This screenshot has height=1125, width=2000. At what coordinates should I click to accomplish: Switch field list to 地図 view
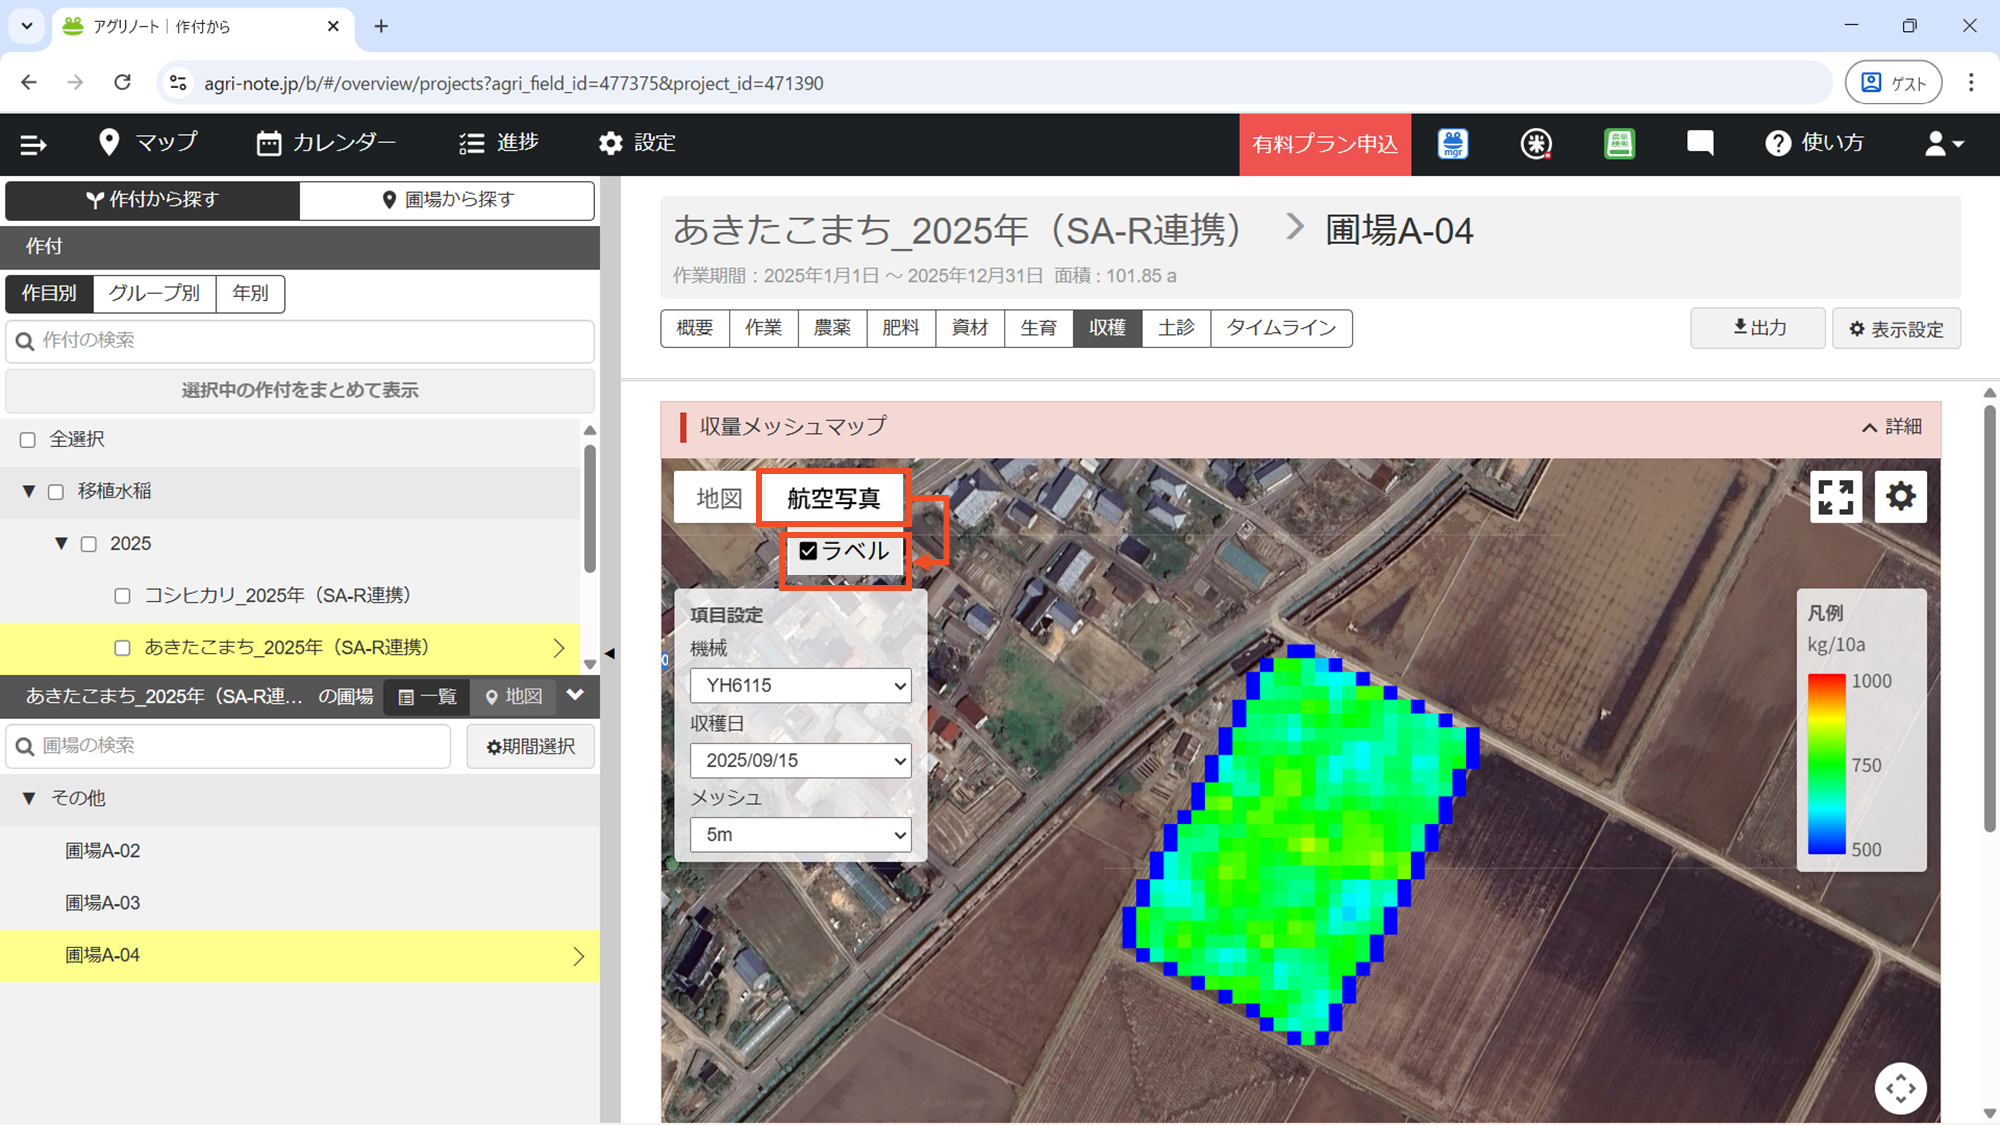click(x=513, y=696)
